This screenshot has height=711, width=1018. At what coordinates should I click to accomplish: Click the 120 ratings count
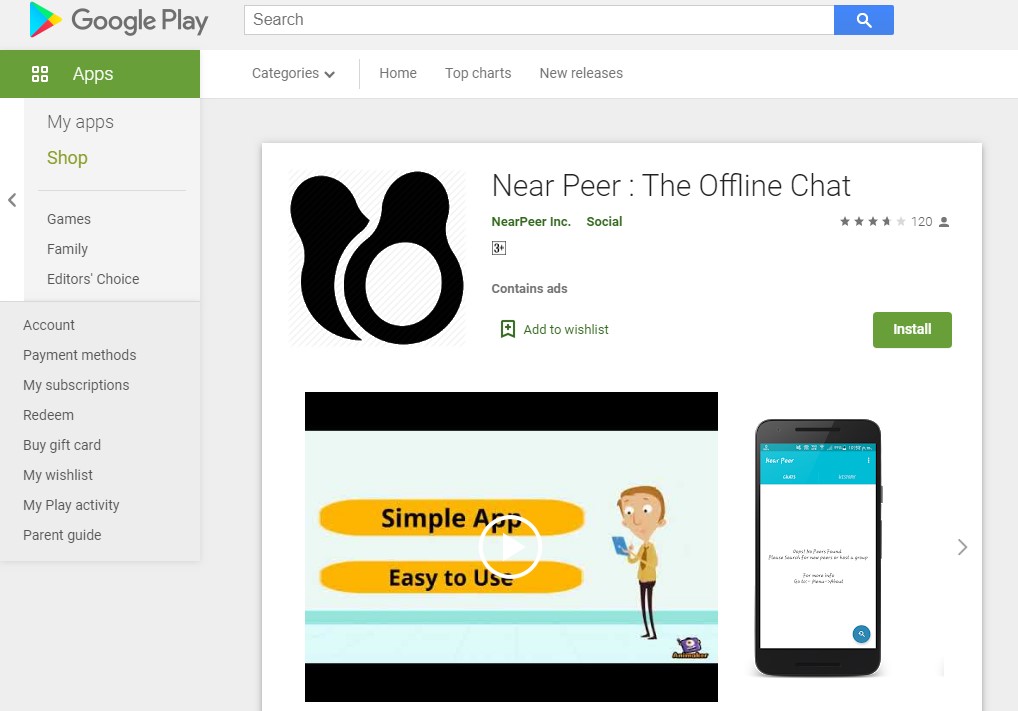point(921,222)
